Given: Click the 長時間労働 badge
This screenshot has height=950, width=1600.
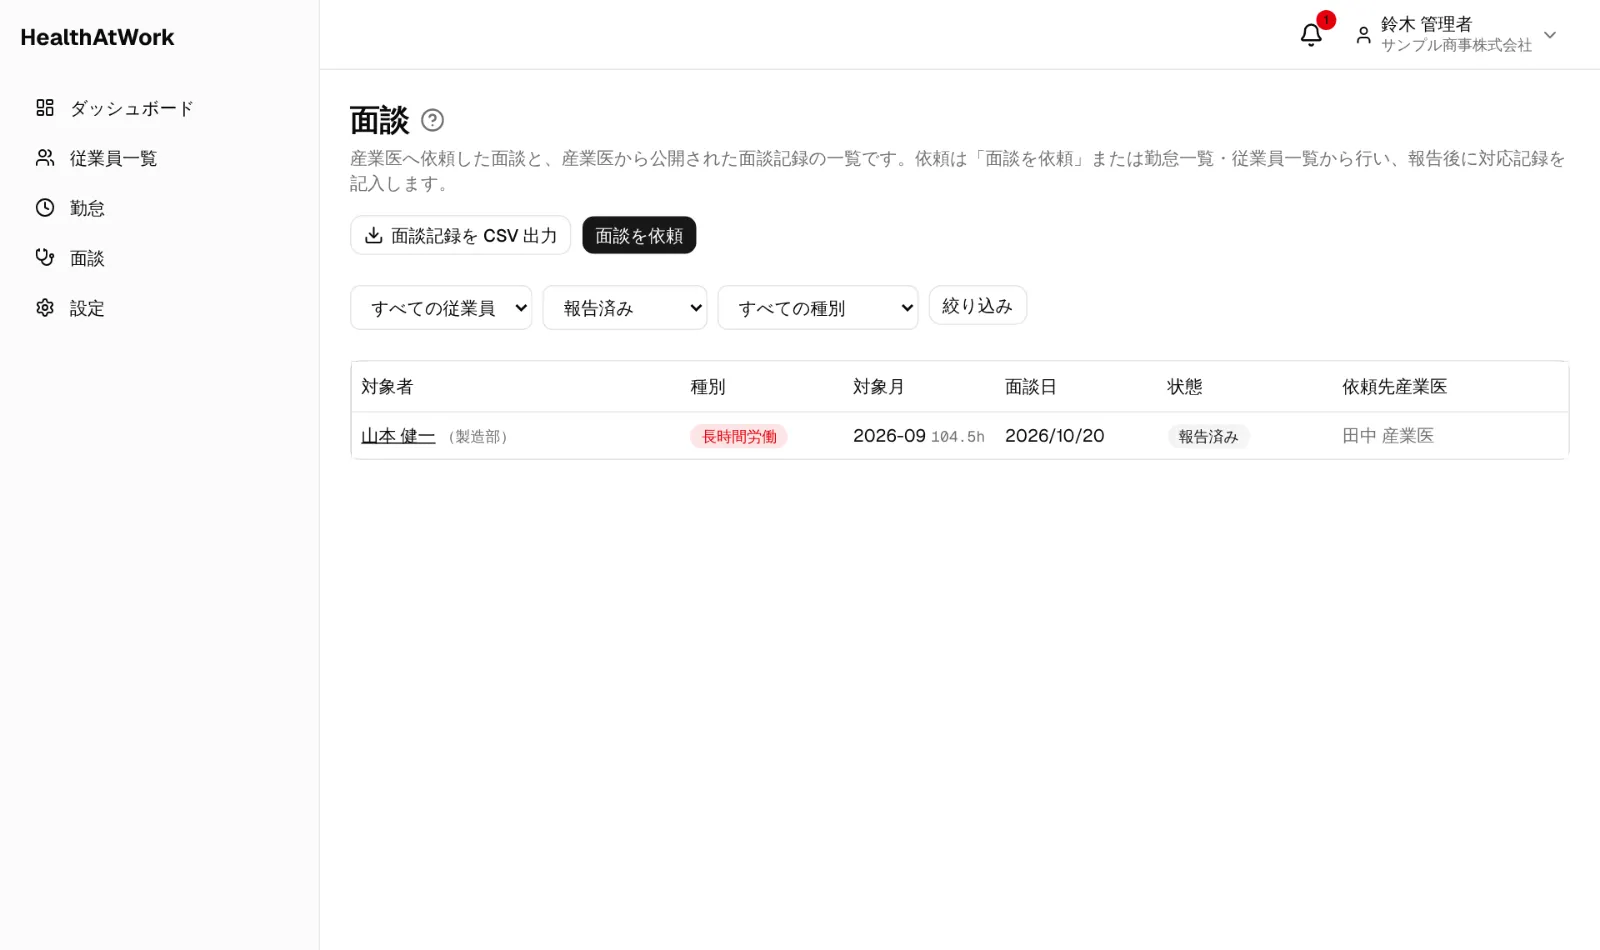Looking at the screenshot, I should click(739, 436).
